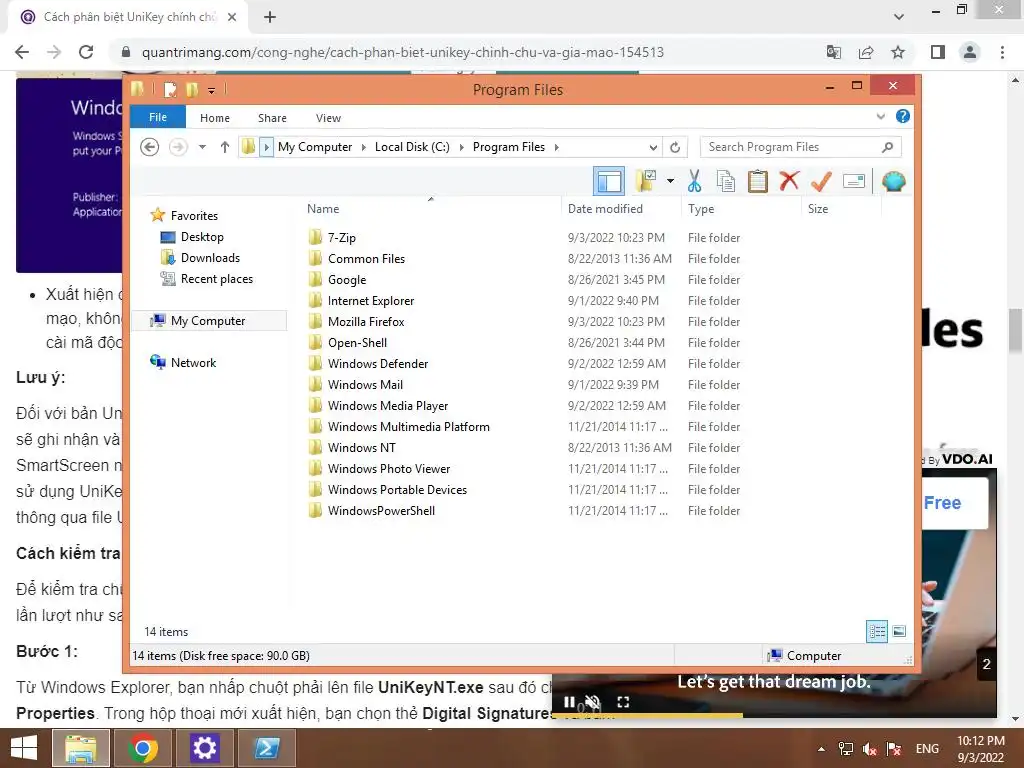1024x768 pixels.
Task: Click Local Disk (C:) breadcrumb
Action: coord(412,147)
